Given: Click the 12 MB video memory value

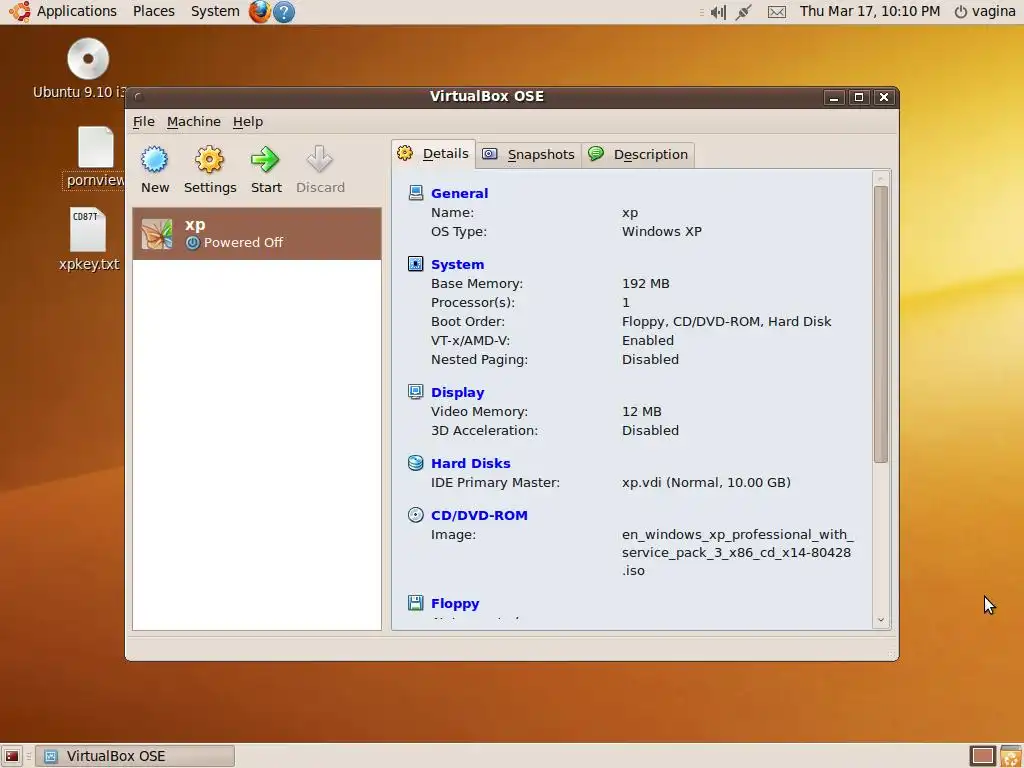Looking at the screenshot, I should pos(641,412).
